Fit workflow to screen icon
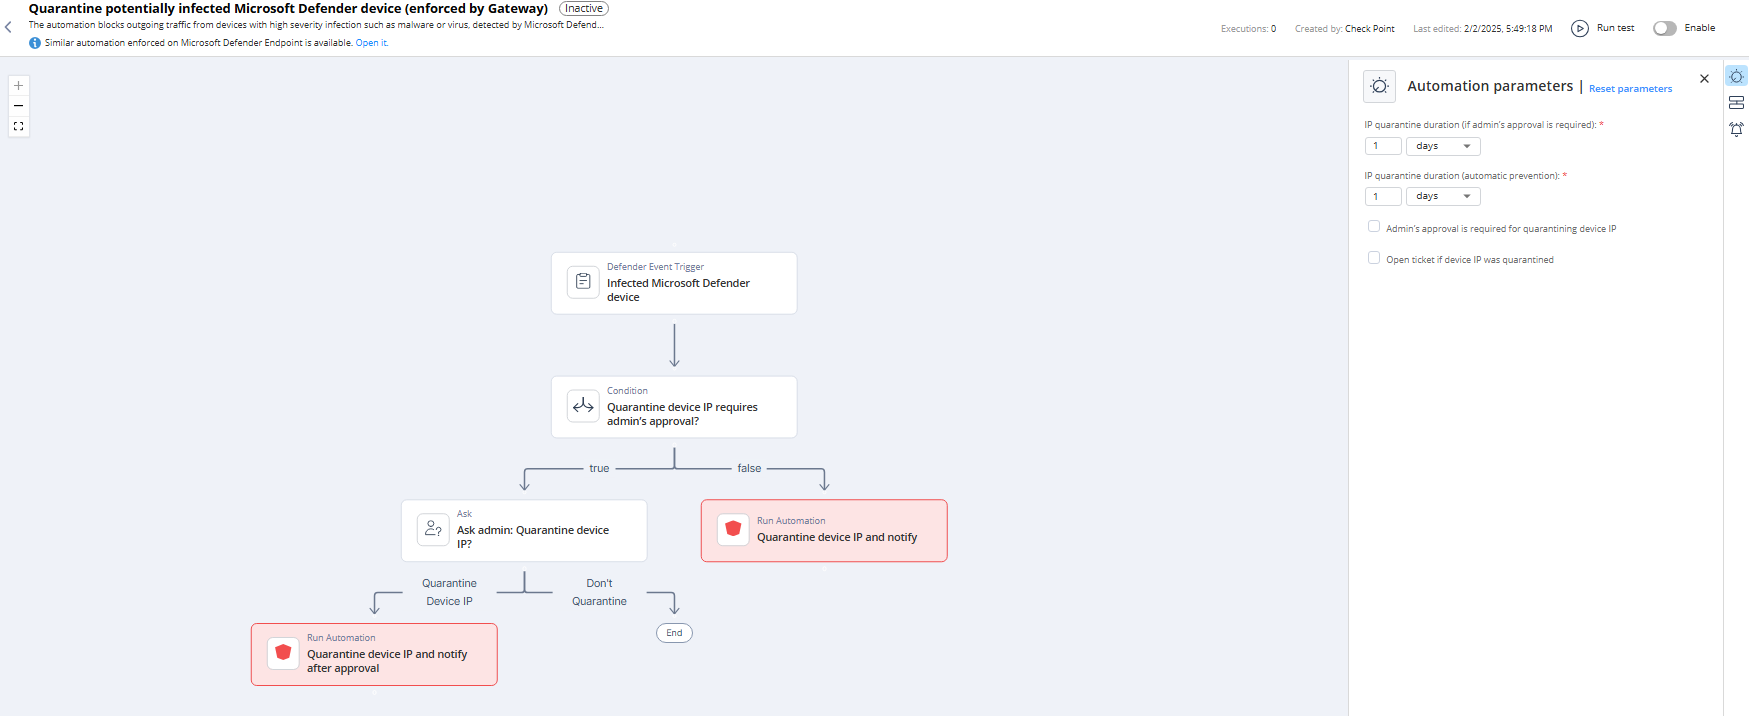Viewport: 1749px width, 716px height. tap(18, 126)
